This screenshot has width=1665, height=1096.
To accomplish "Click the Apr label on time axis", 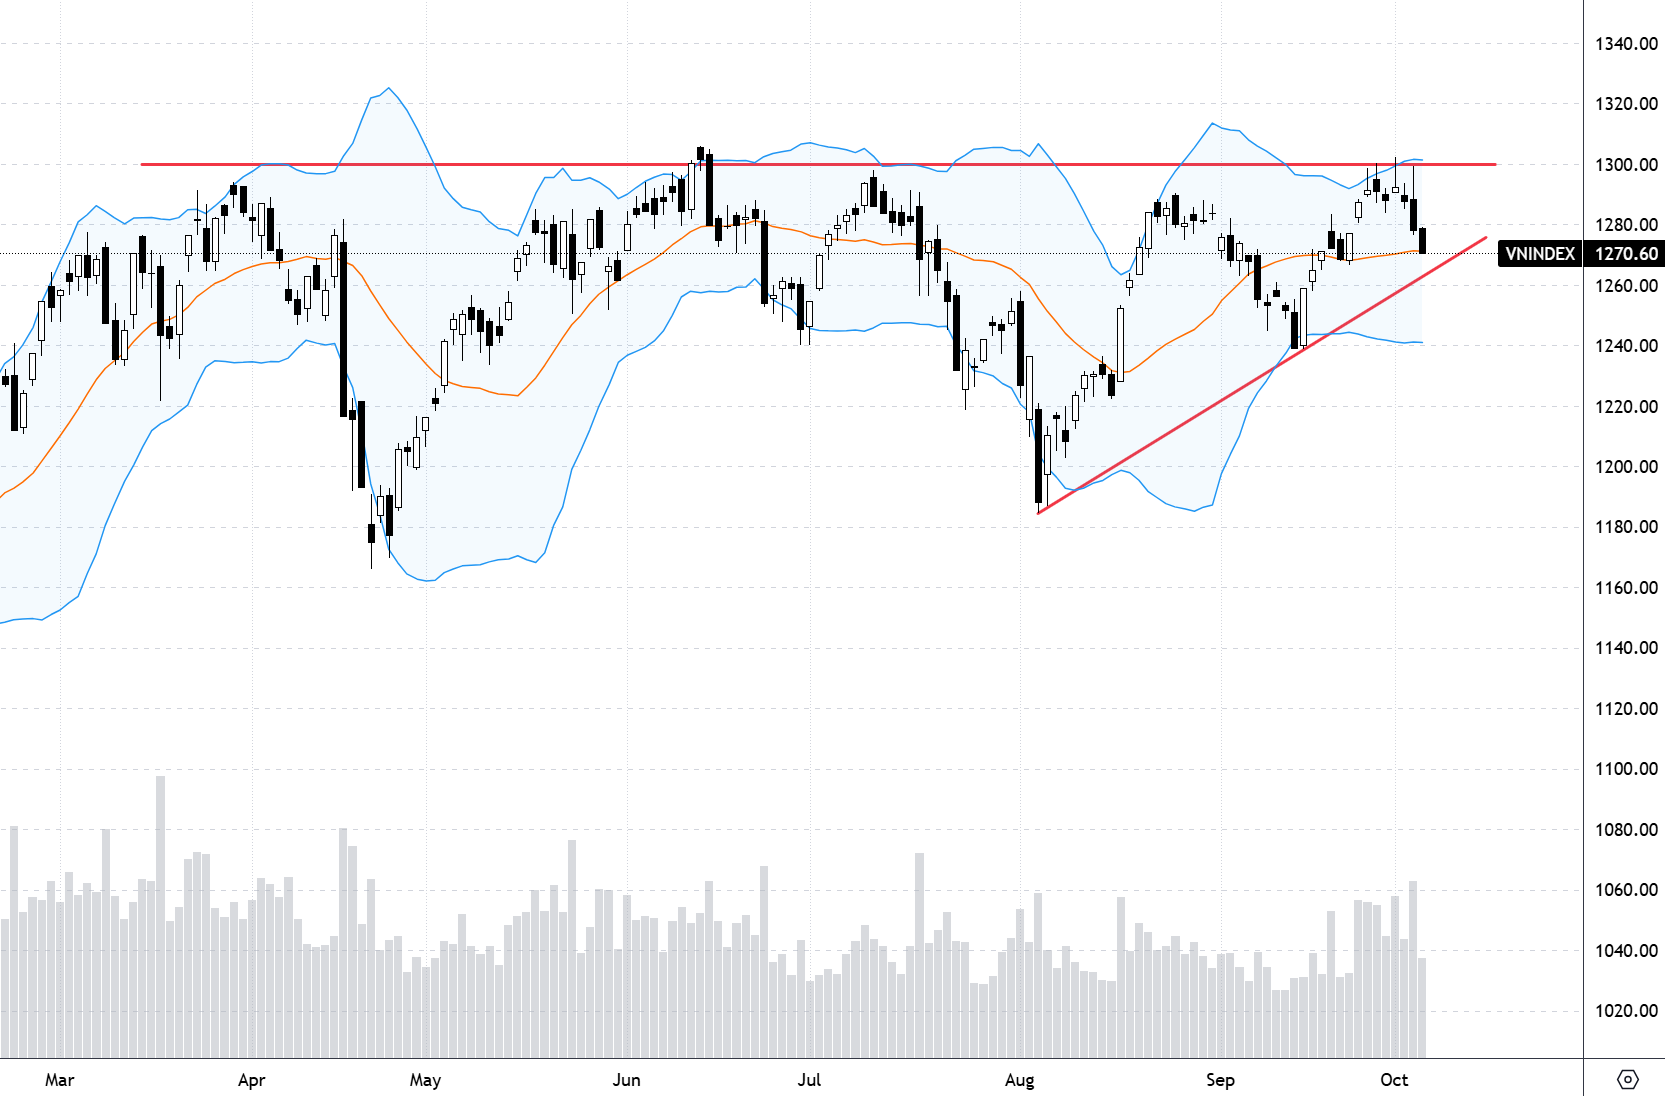I will (x=252, y=1080).
